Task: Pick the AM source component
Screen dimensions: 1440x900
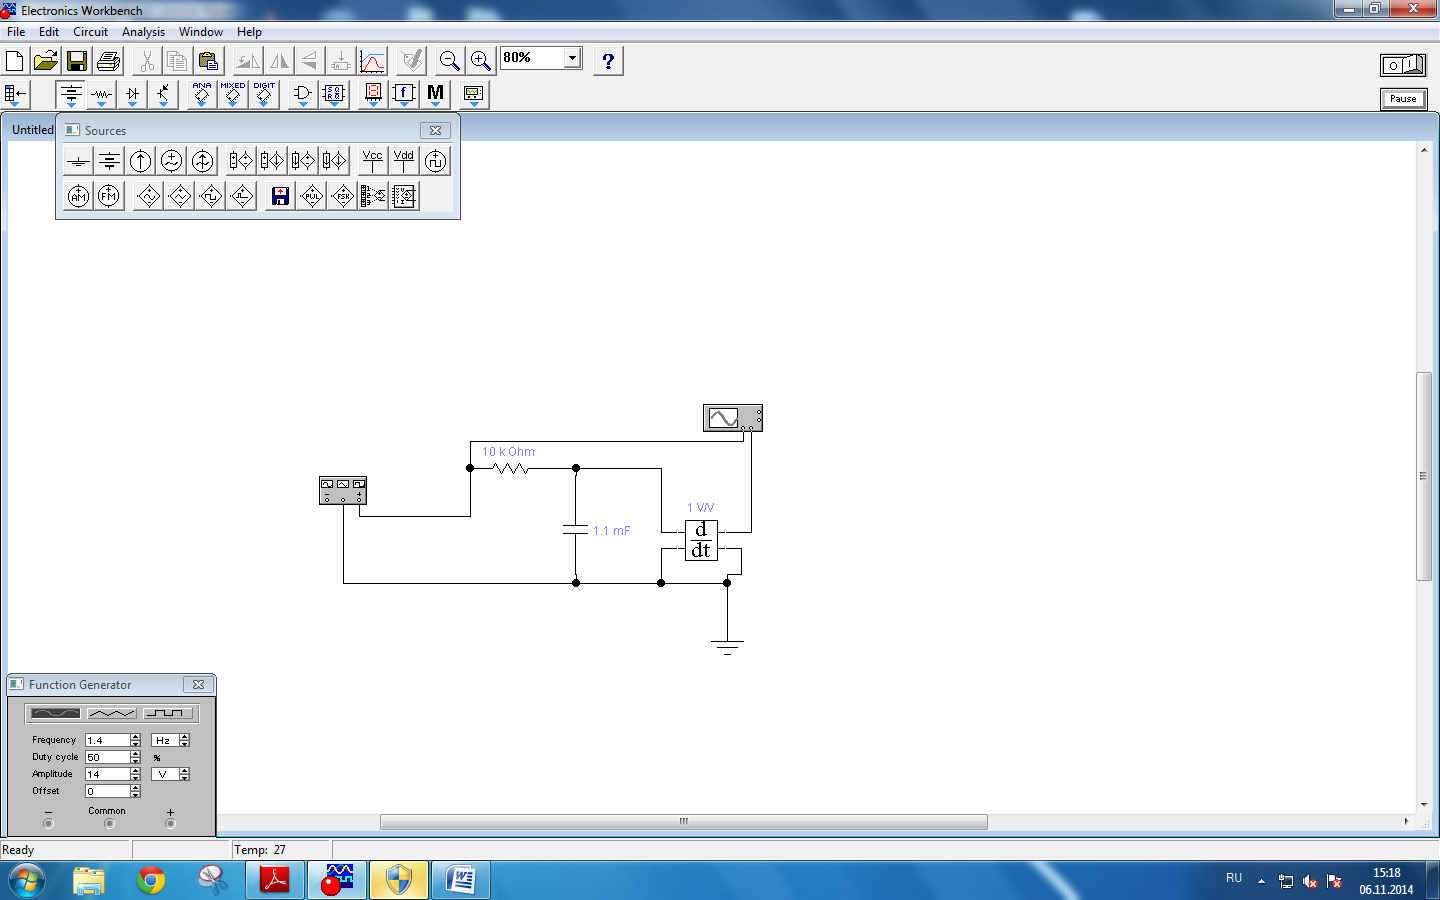Action: point(78,196)
